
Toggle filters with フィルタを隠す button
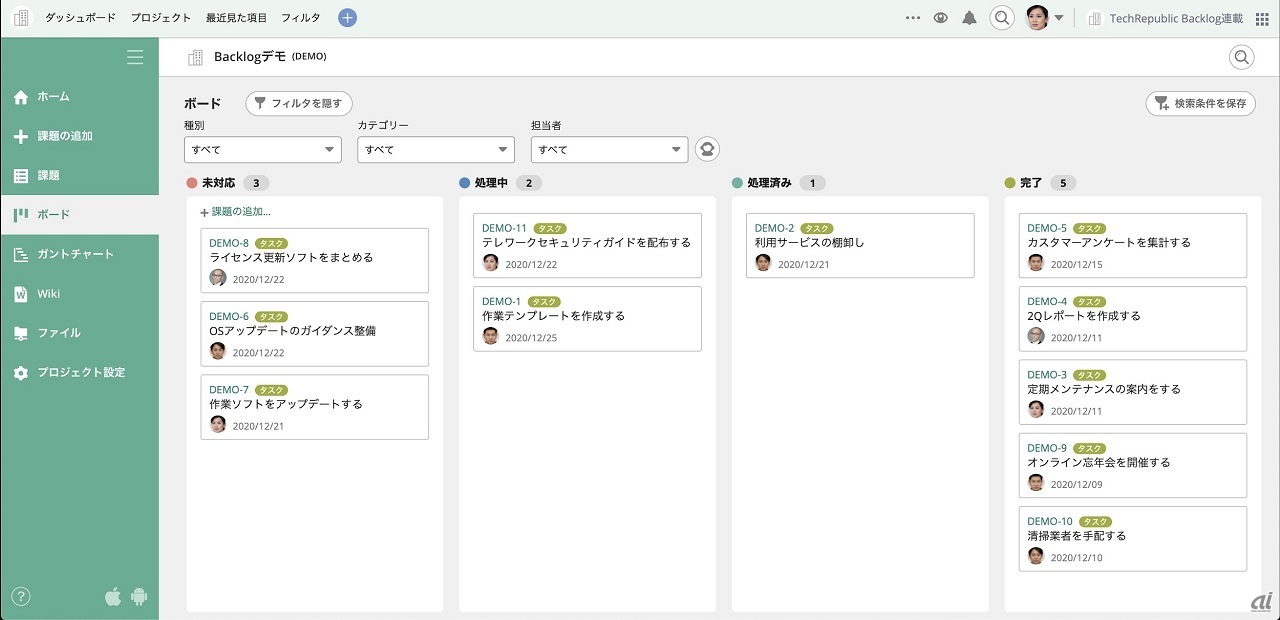click(299, 103)
